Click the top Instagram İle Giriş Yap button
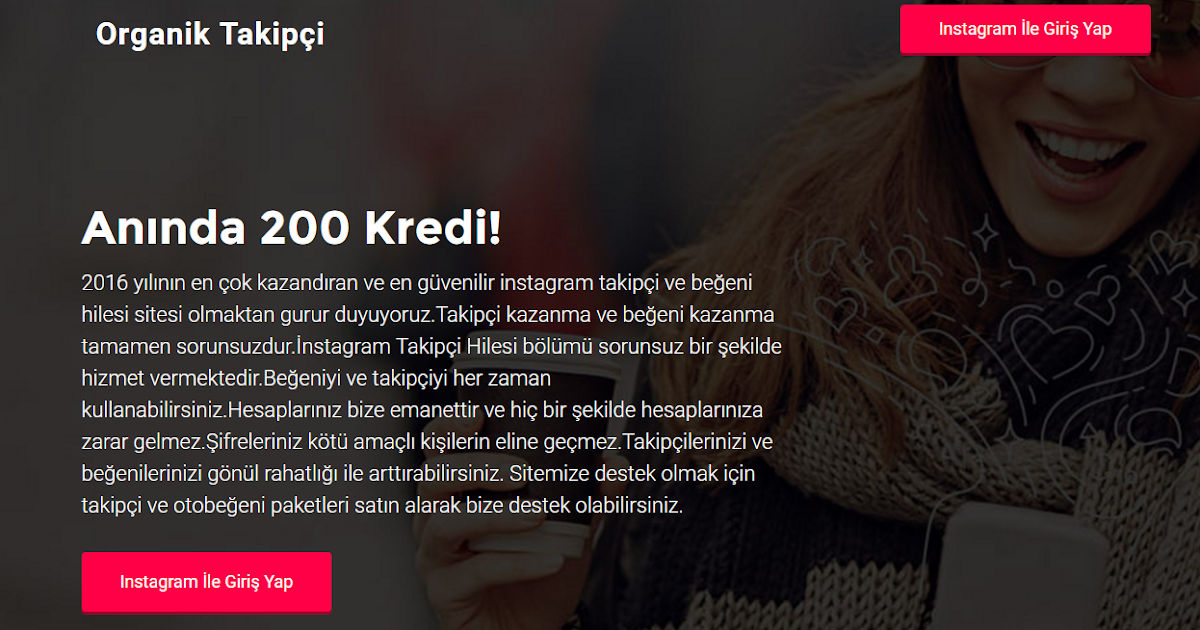Image resolution: width=1200 pixels, height=630 pixels. pyautogui.click(x=1025, y=29)
